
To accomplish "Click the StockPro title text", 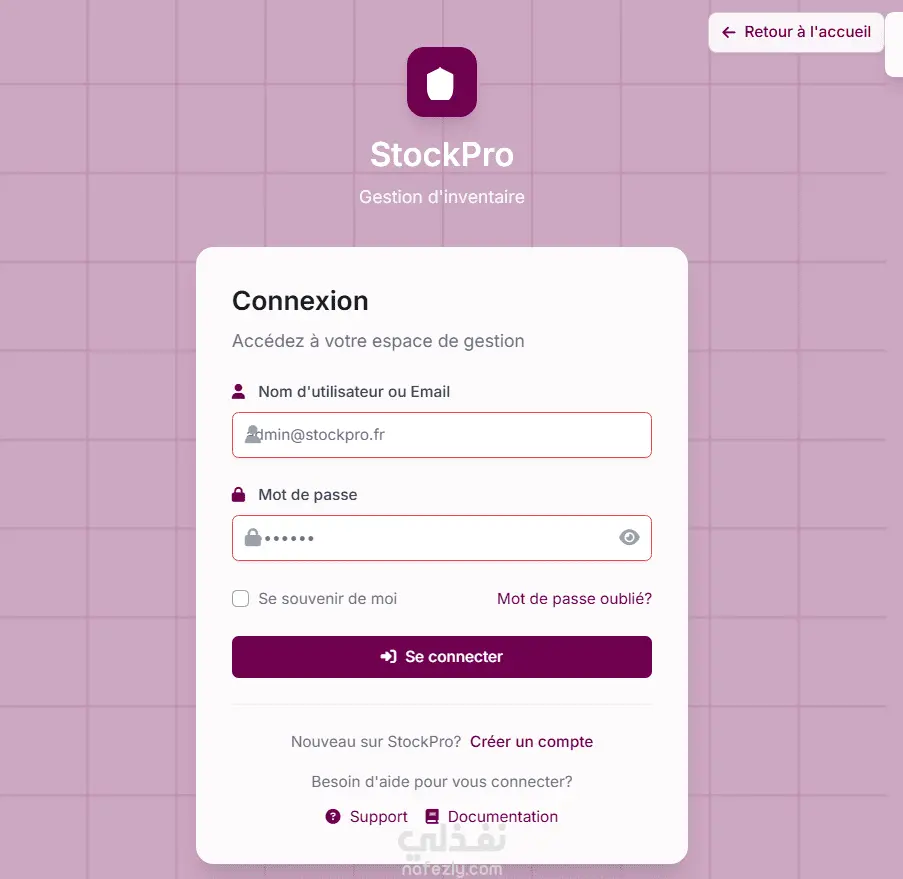I will 441,154.
